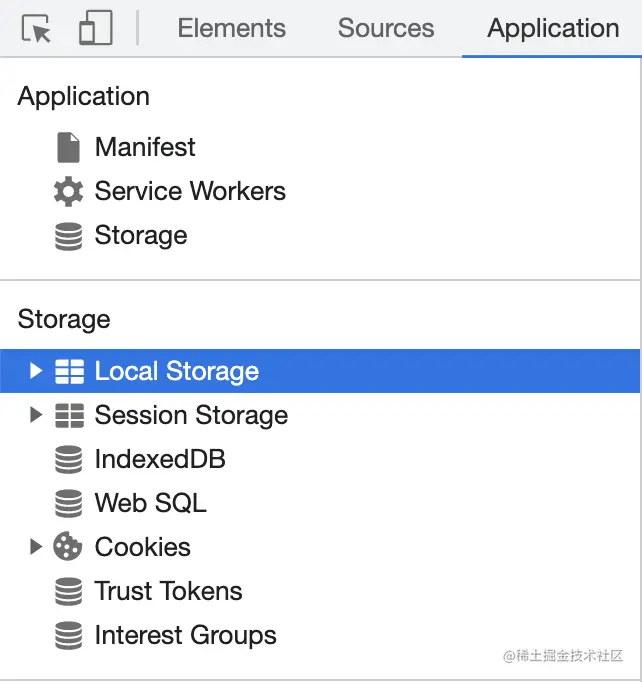
Task: Select the Application tab
Action: (553, 29)
